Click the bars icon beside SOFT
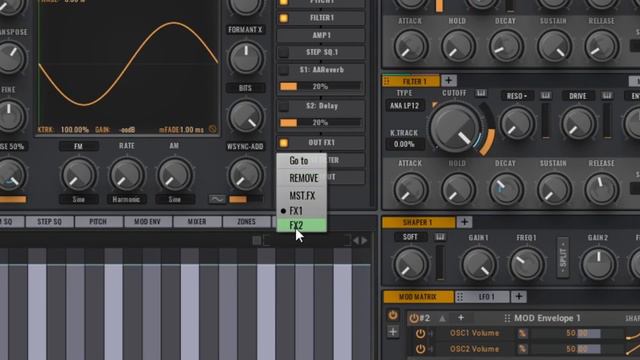Image resolution: width=640 pixels, height=360 pixels. tap(440, 237)
